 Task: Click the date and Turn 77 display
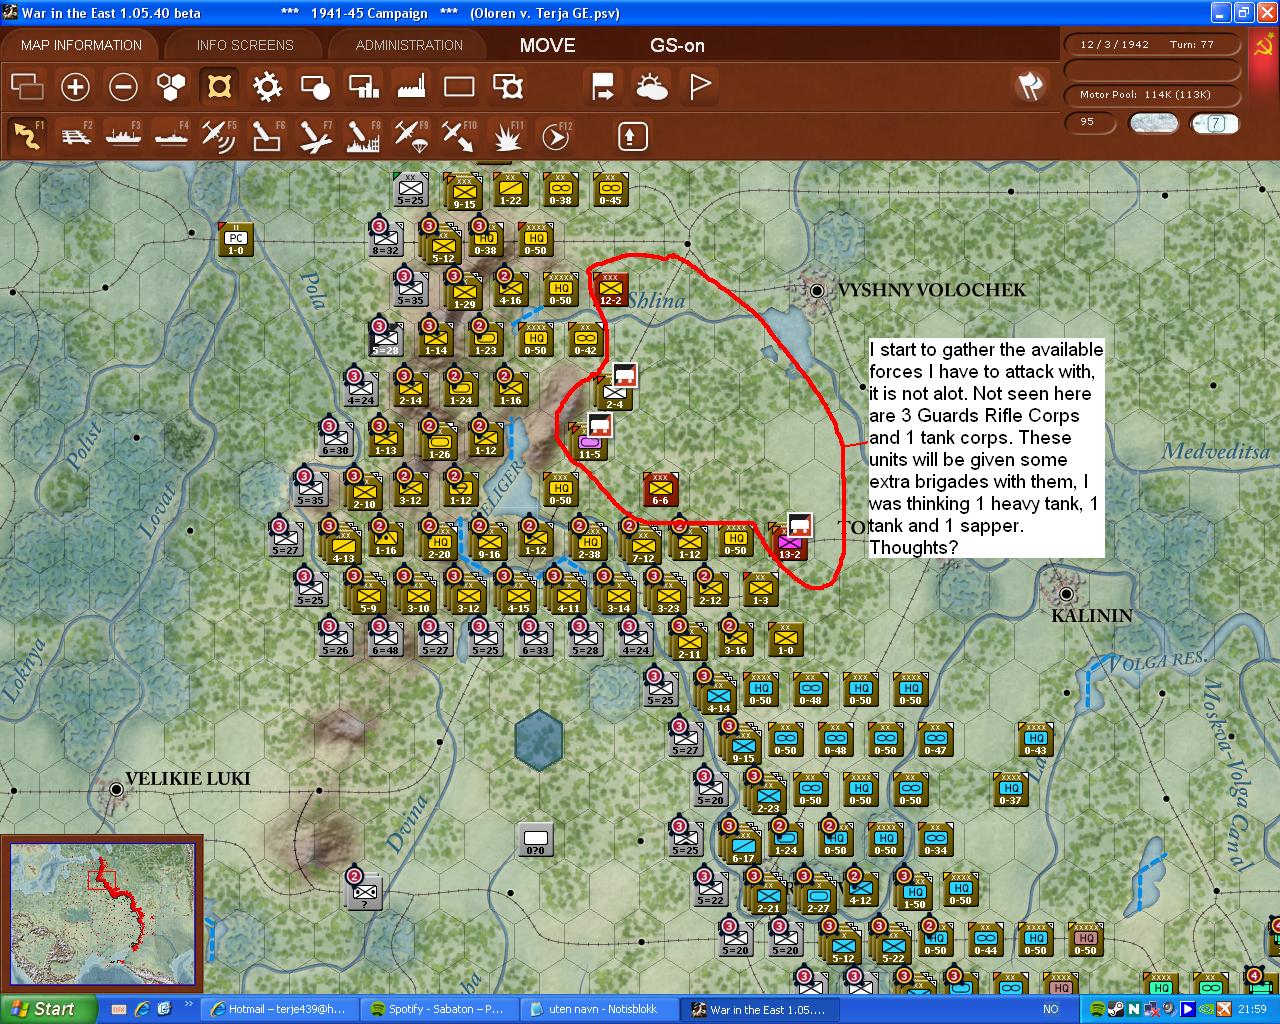pos(1151,44)
